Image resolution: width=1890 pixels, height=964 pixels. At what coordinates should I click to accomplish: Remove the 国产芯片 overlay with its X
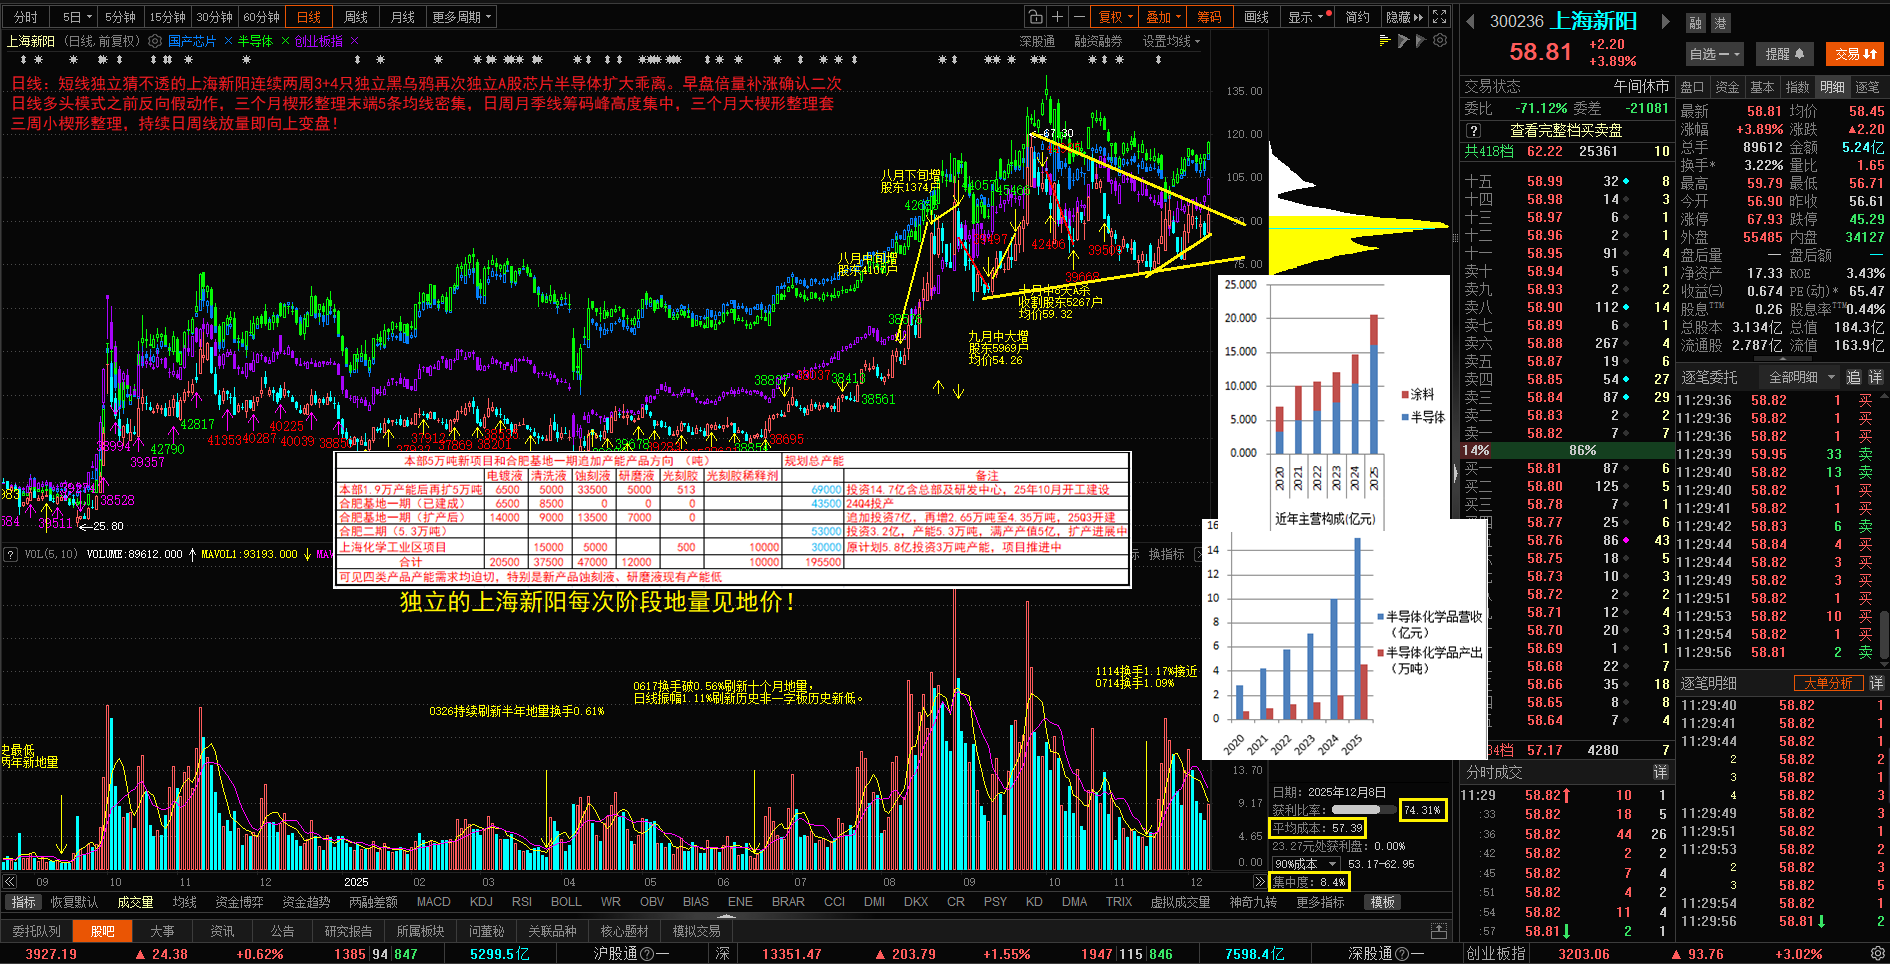(228, 41)
